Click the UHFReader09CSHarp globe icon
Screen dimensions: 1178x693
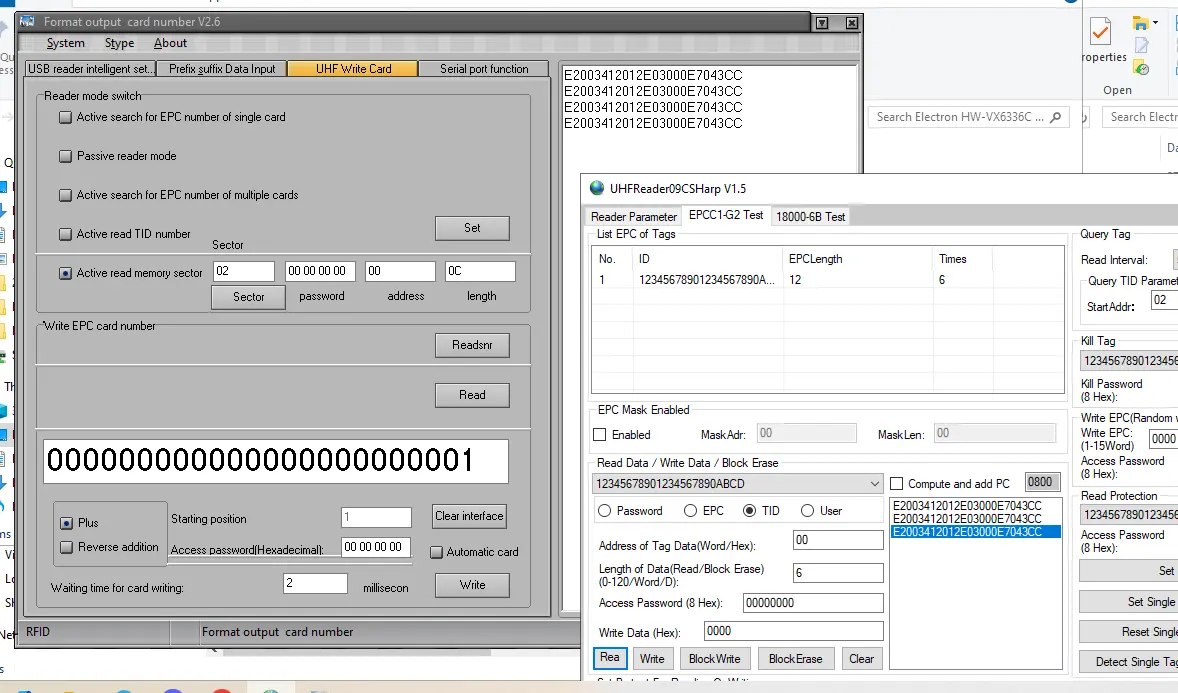pyautogui.click(x=597, y=188)
